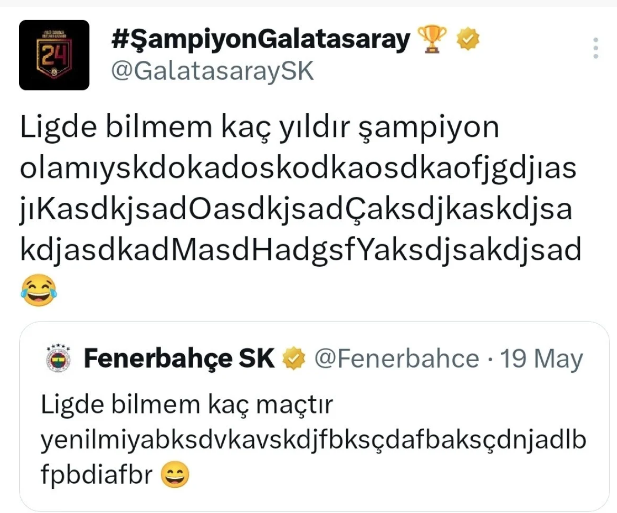This screenshot has height=513, width=617.
Task: Open the Galatasaray profile picture
Action: [54, 55]
